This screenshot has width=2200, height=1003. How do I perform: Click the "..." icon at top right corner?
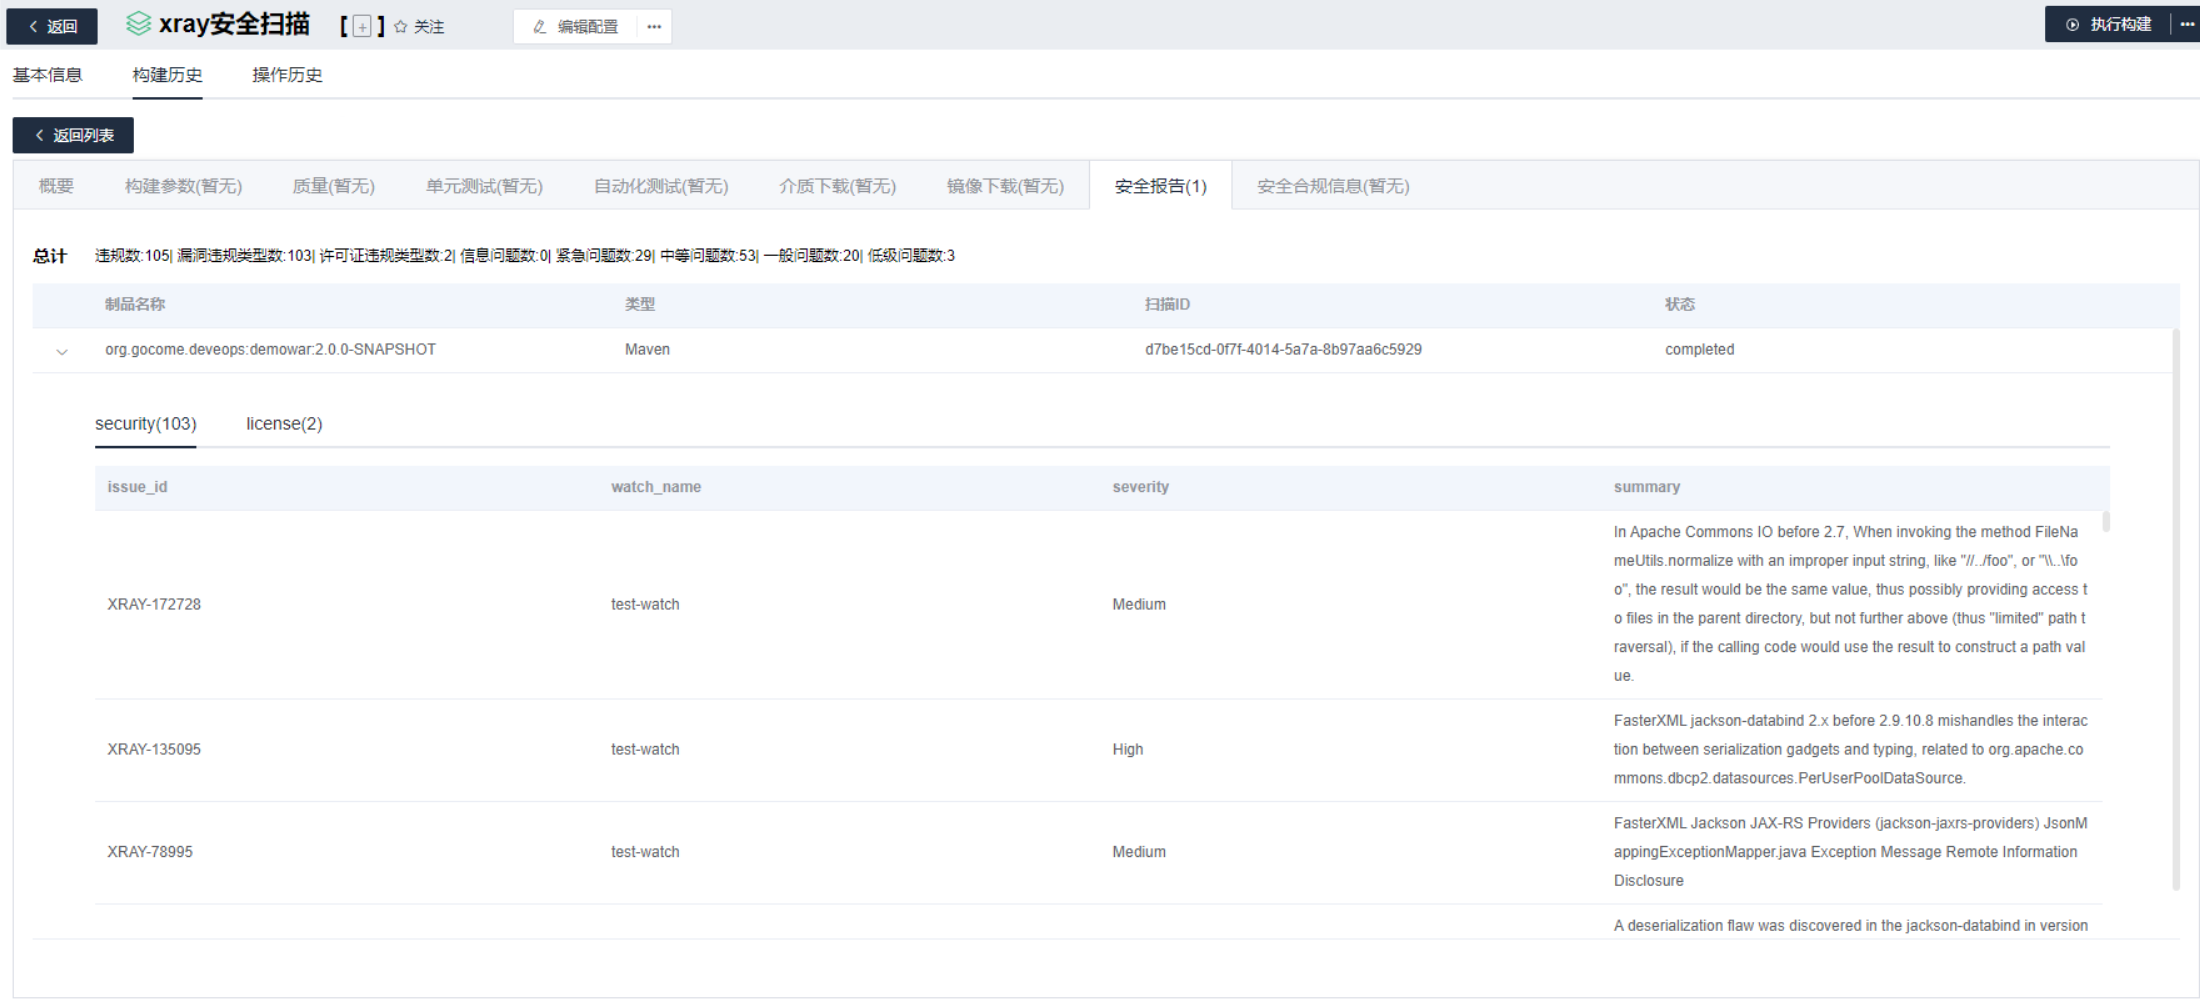click(2183, 24)
